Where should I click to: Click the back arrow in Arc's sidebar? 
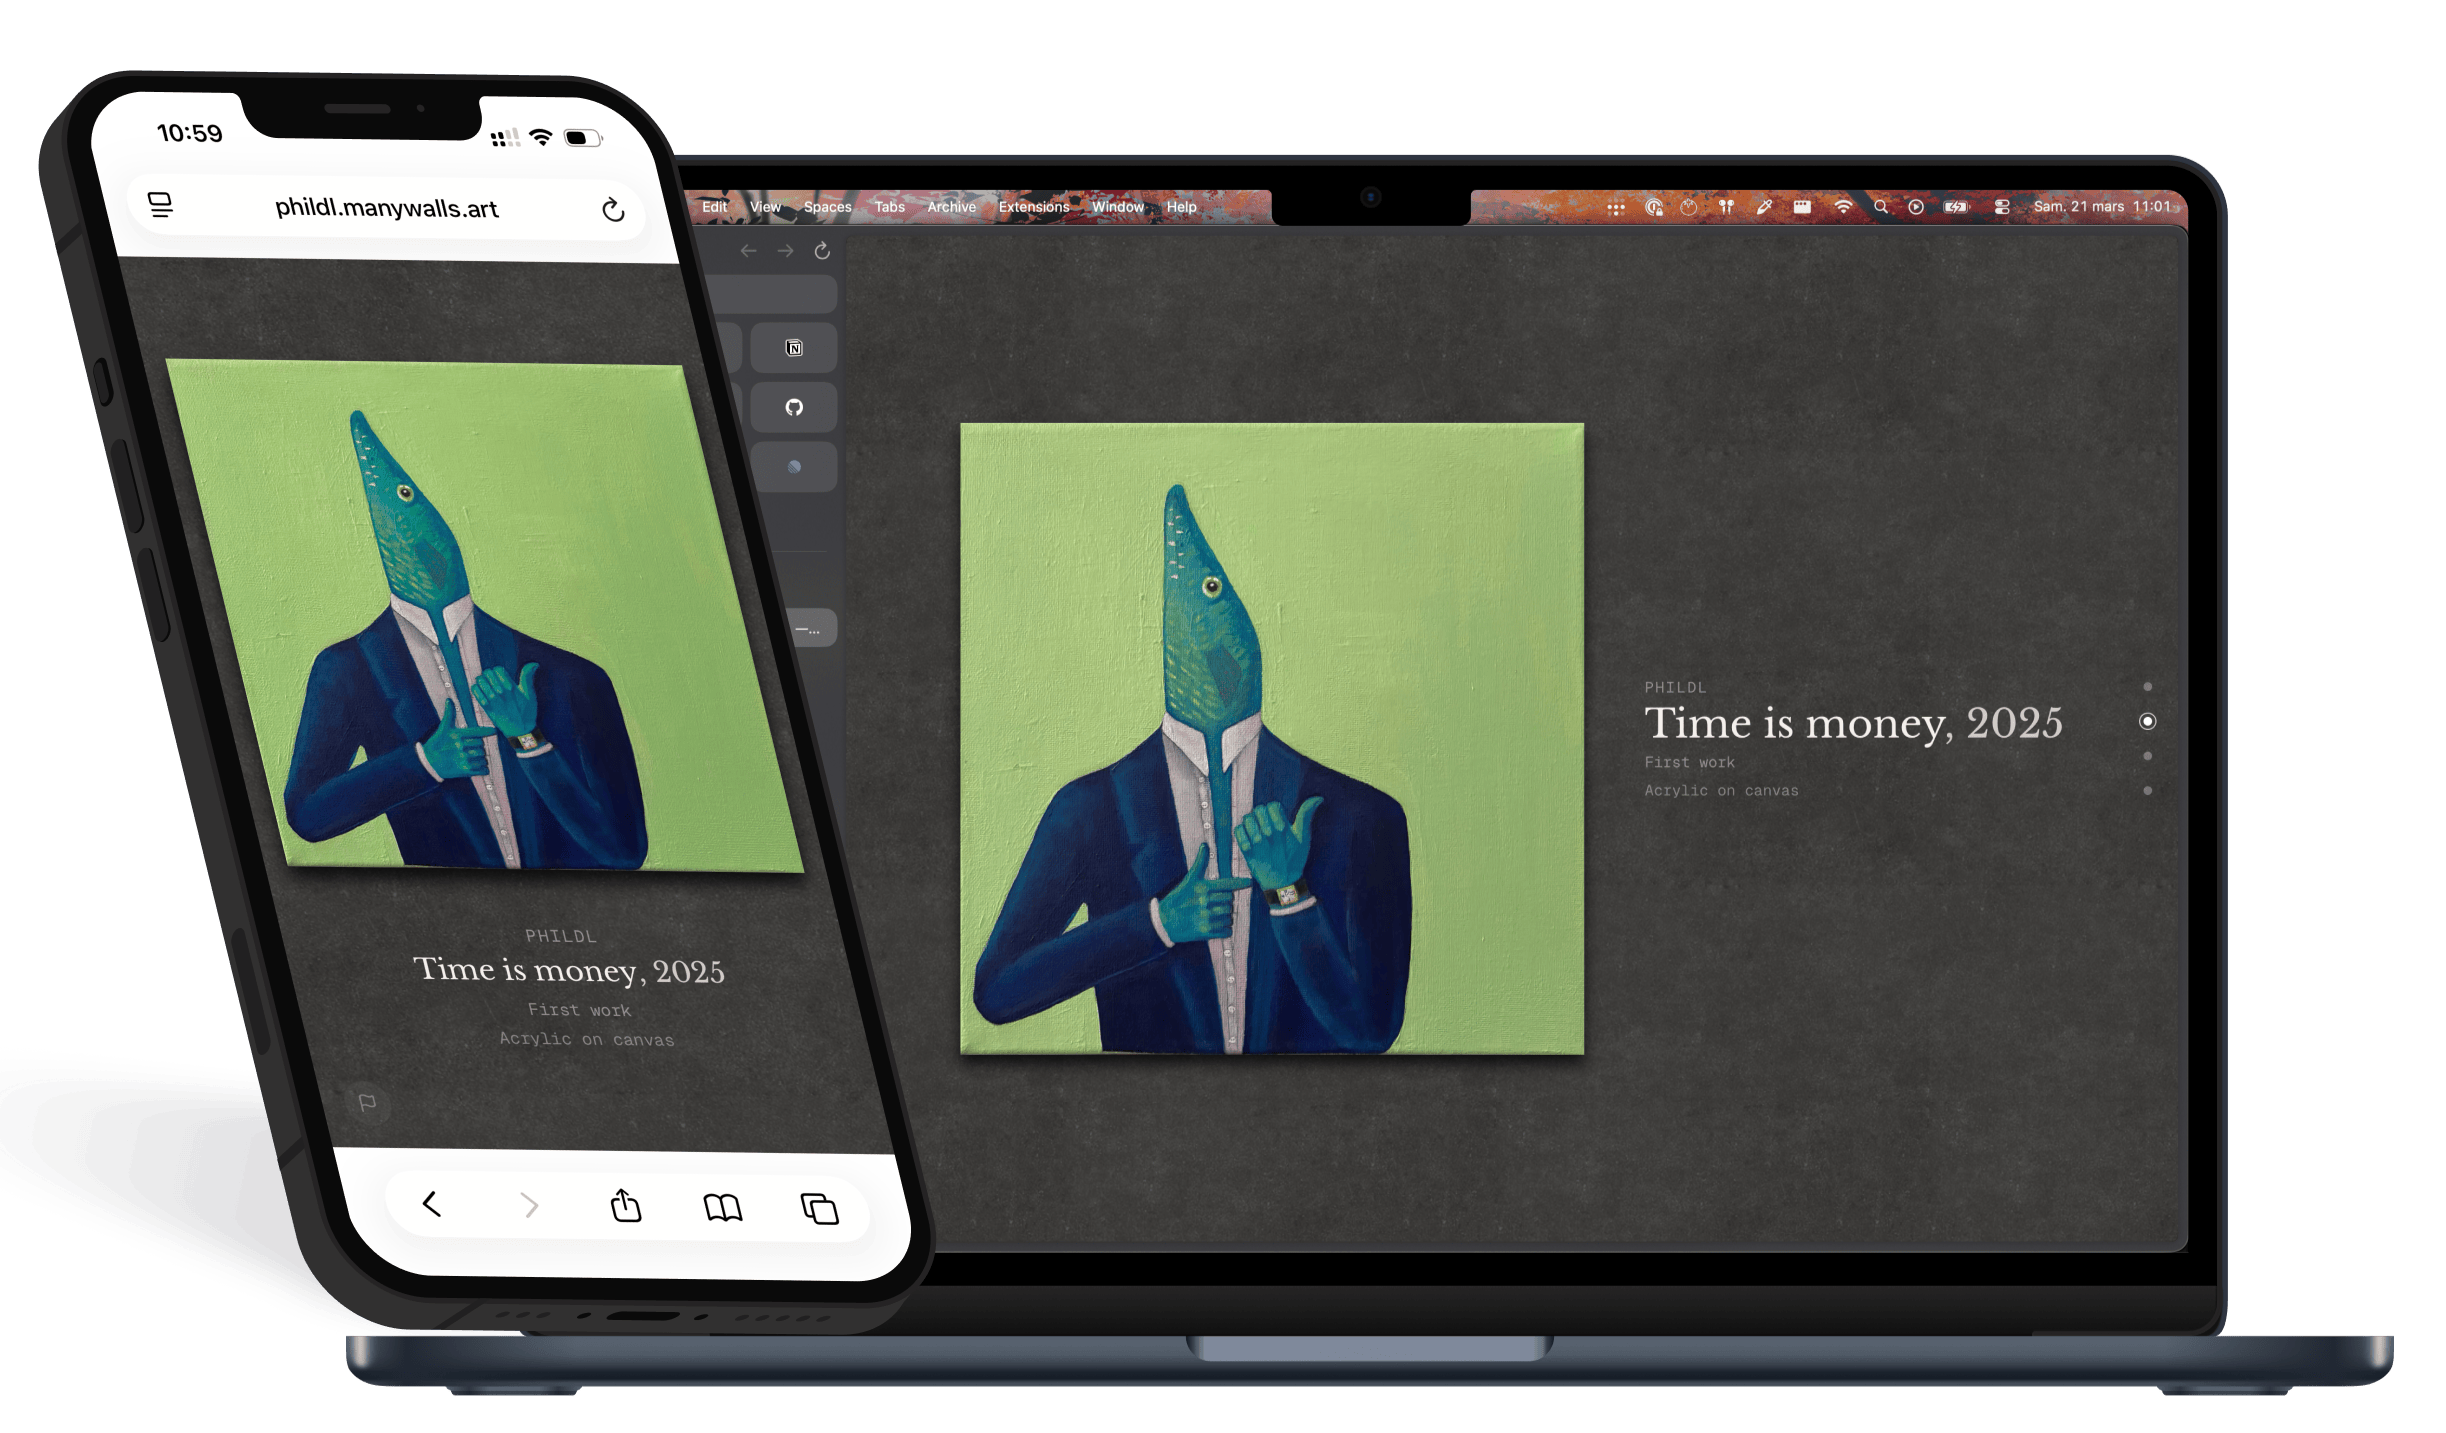748,250
